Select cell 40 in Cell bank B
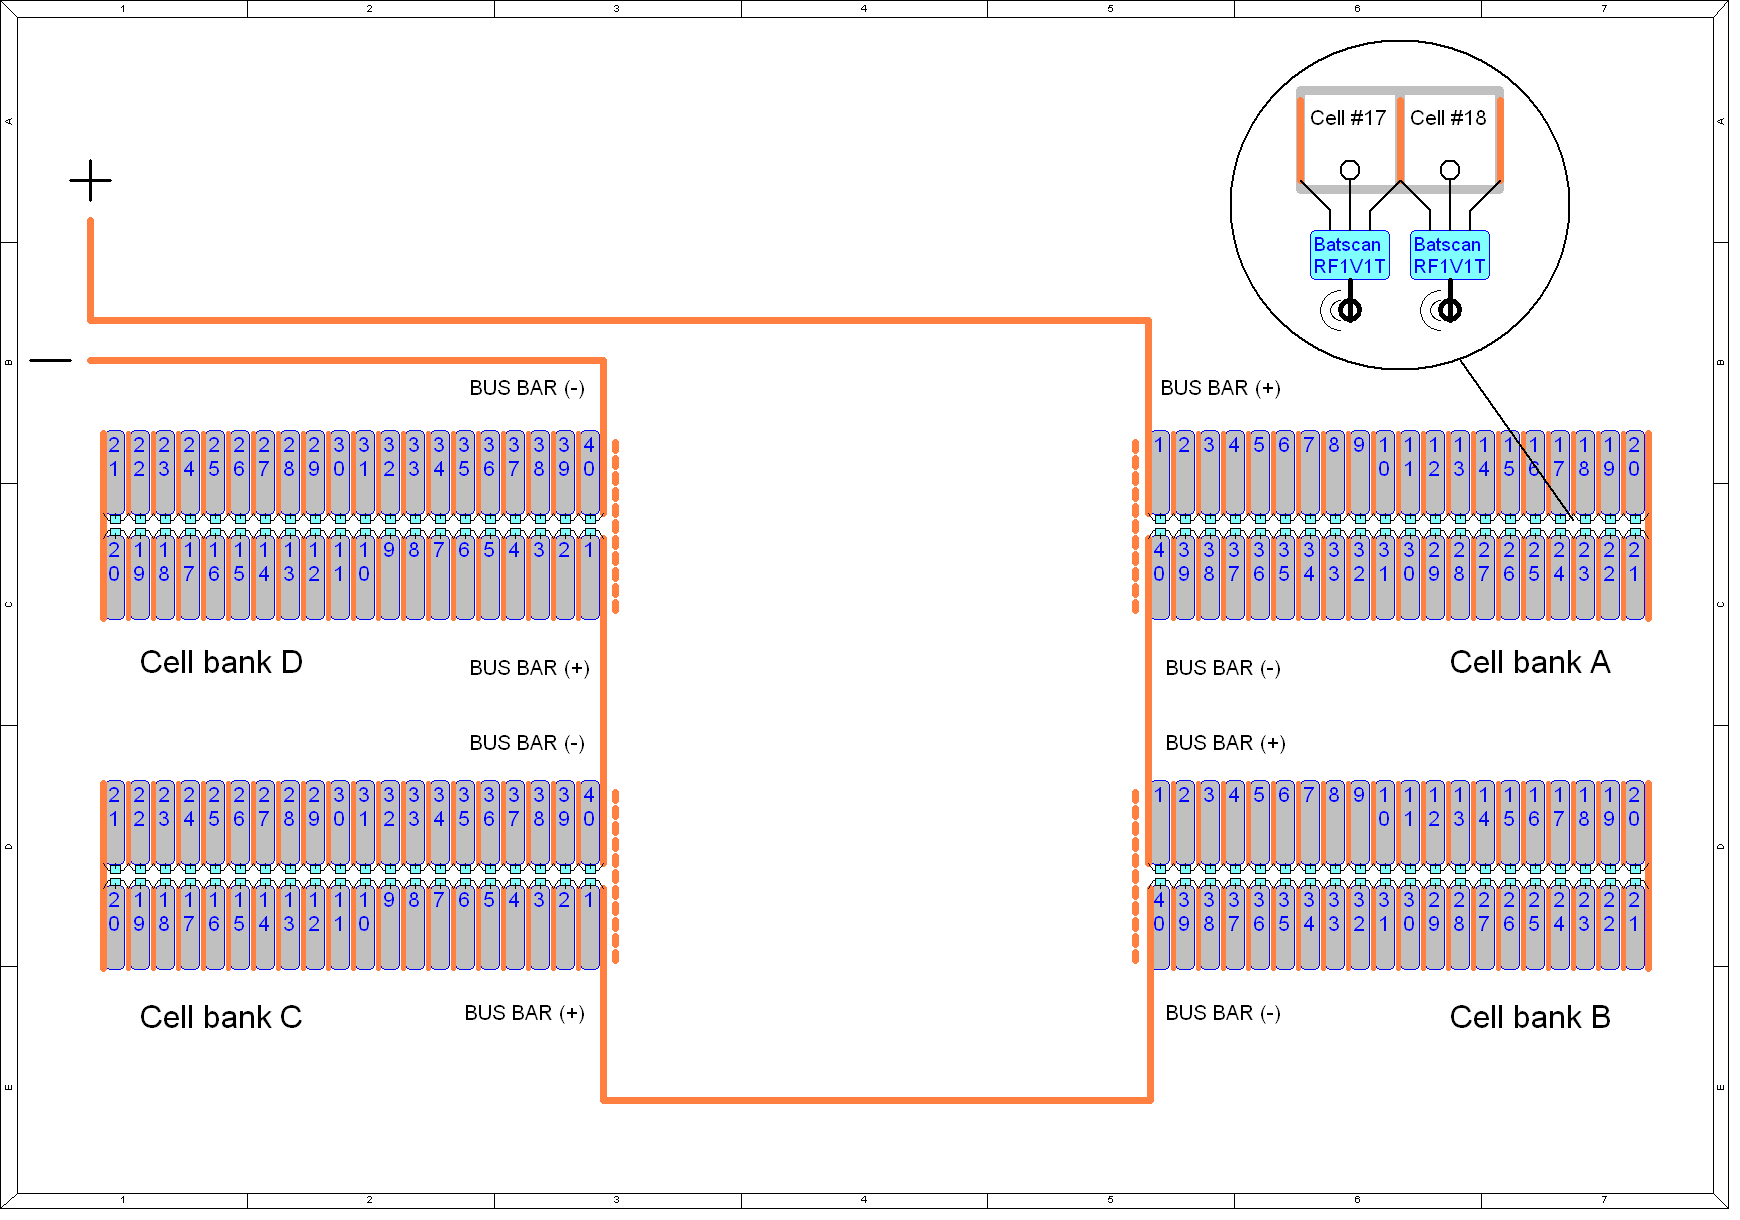 coord(1159,928)
